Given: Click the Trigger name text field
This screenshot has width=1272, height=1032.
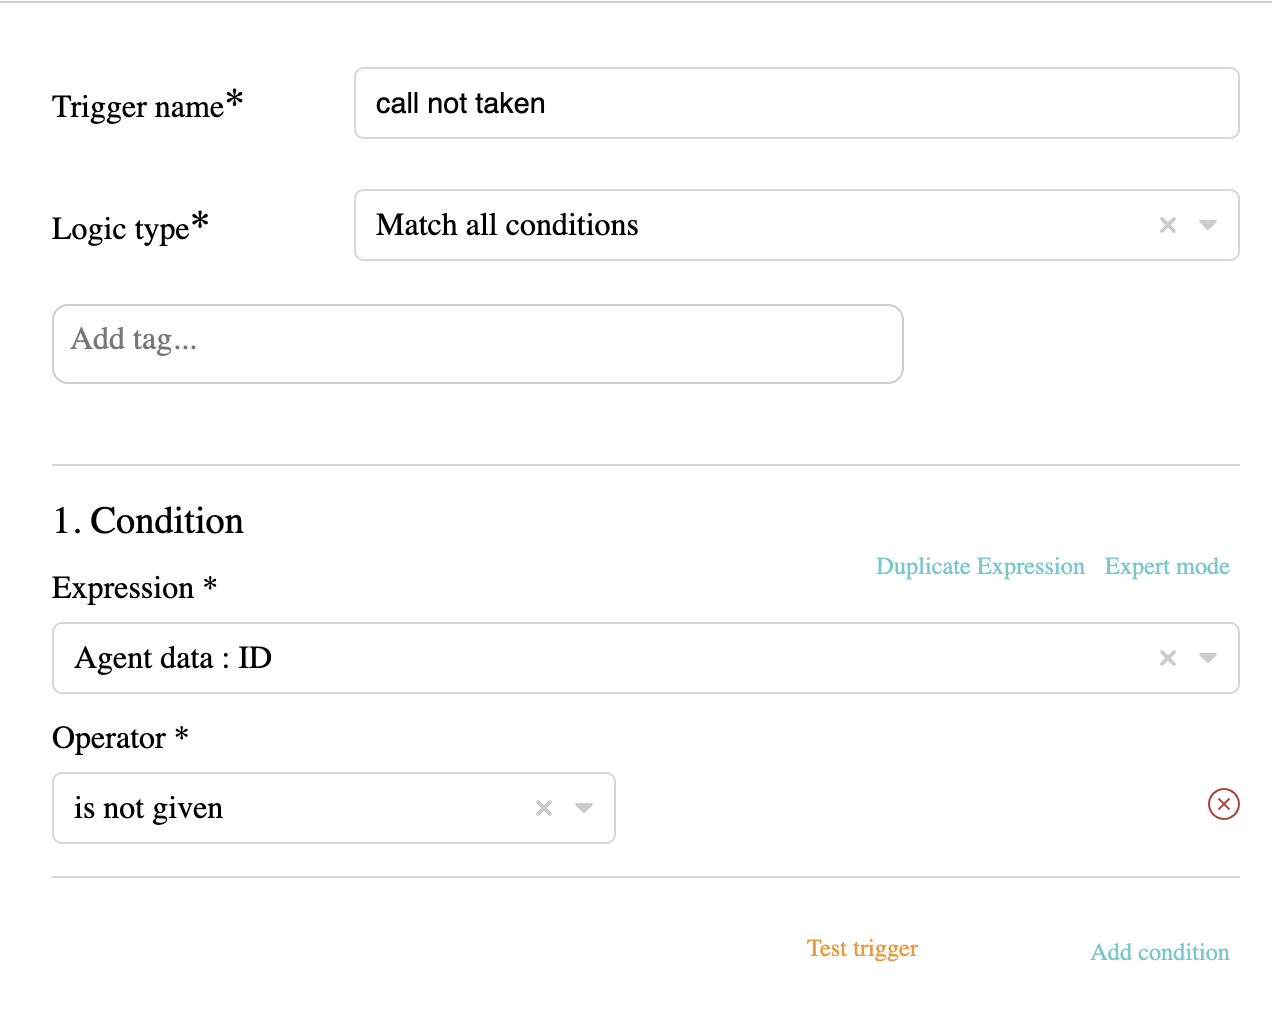Looking at the screenshot, I should (797, 103).
